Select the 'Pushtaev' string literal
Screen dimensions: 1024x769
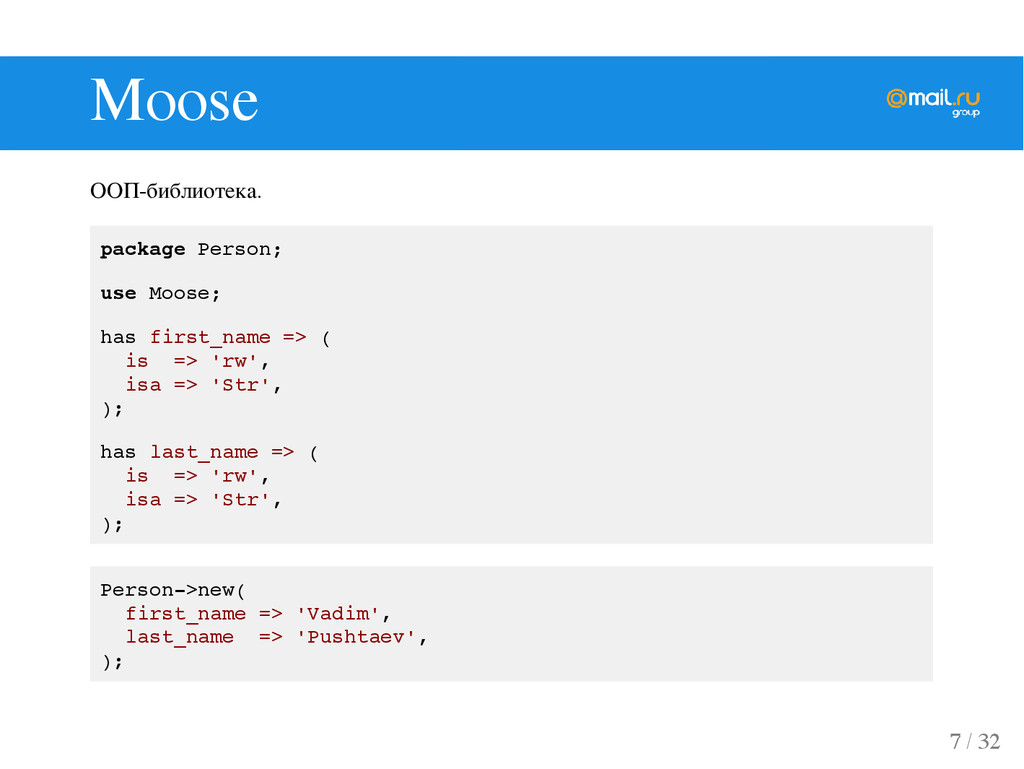[356, 637]
